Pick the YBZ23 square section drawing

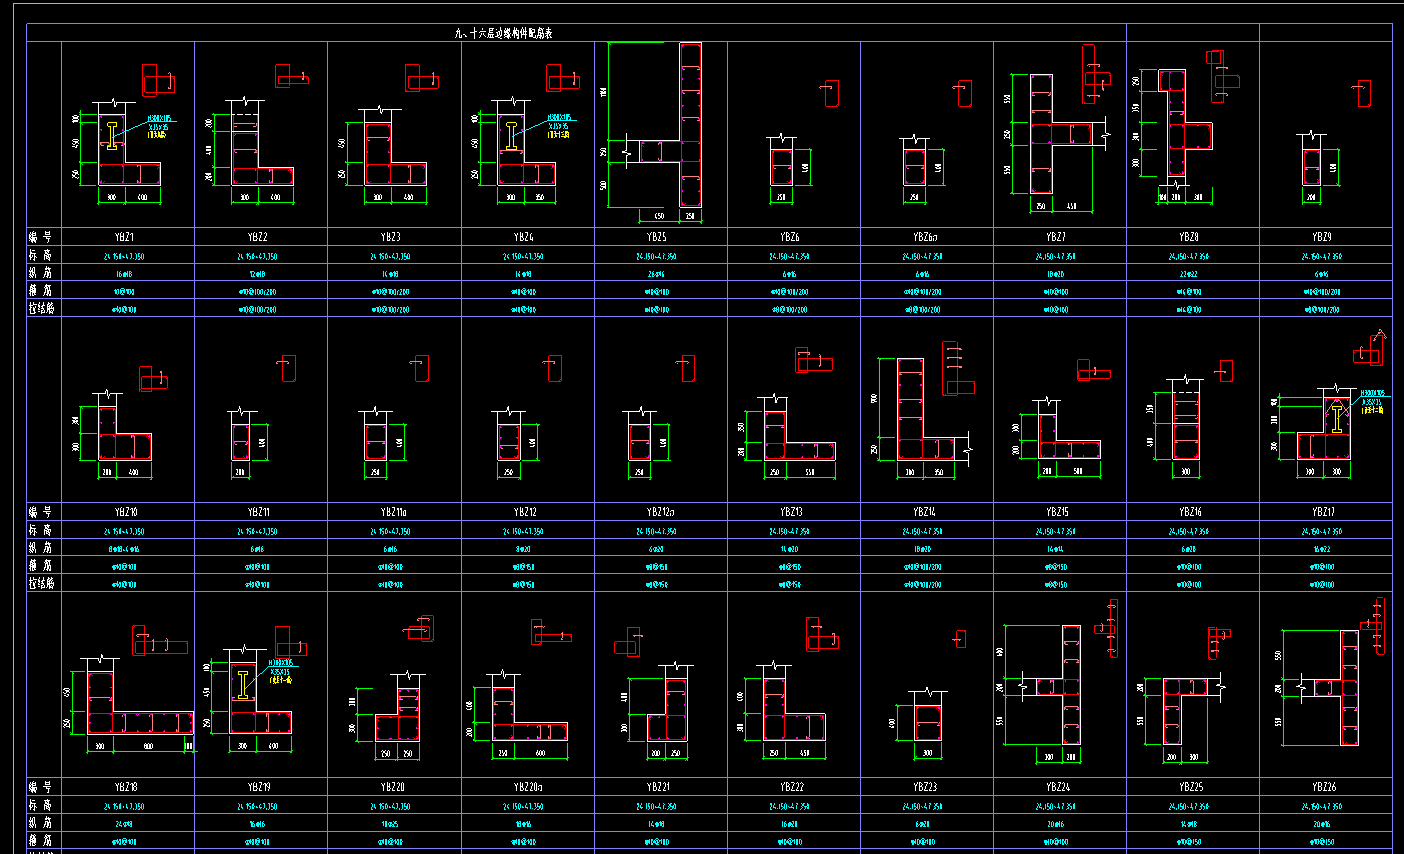pyautogui.click(x=927, y=722)
